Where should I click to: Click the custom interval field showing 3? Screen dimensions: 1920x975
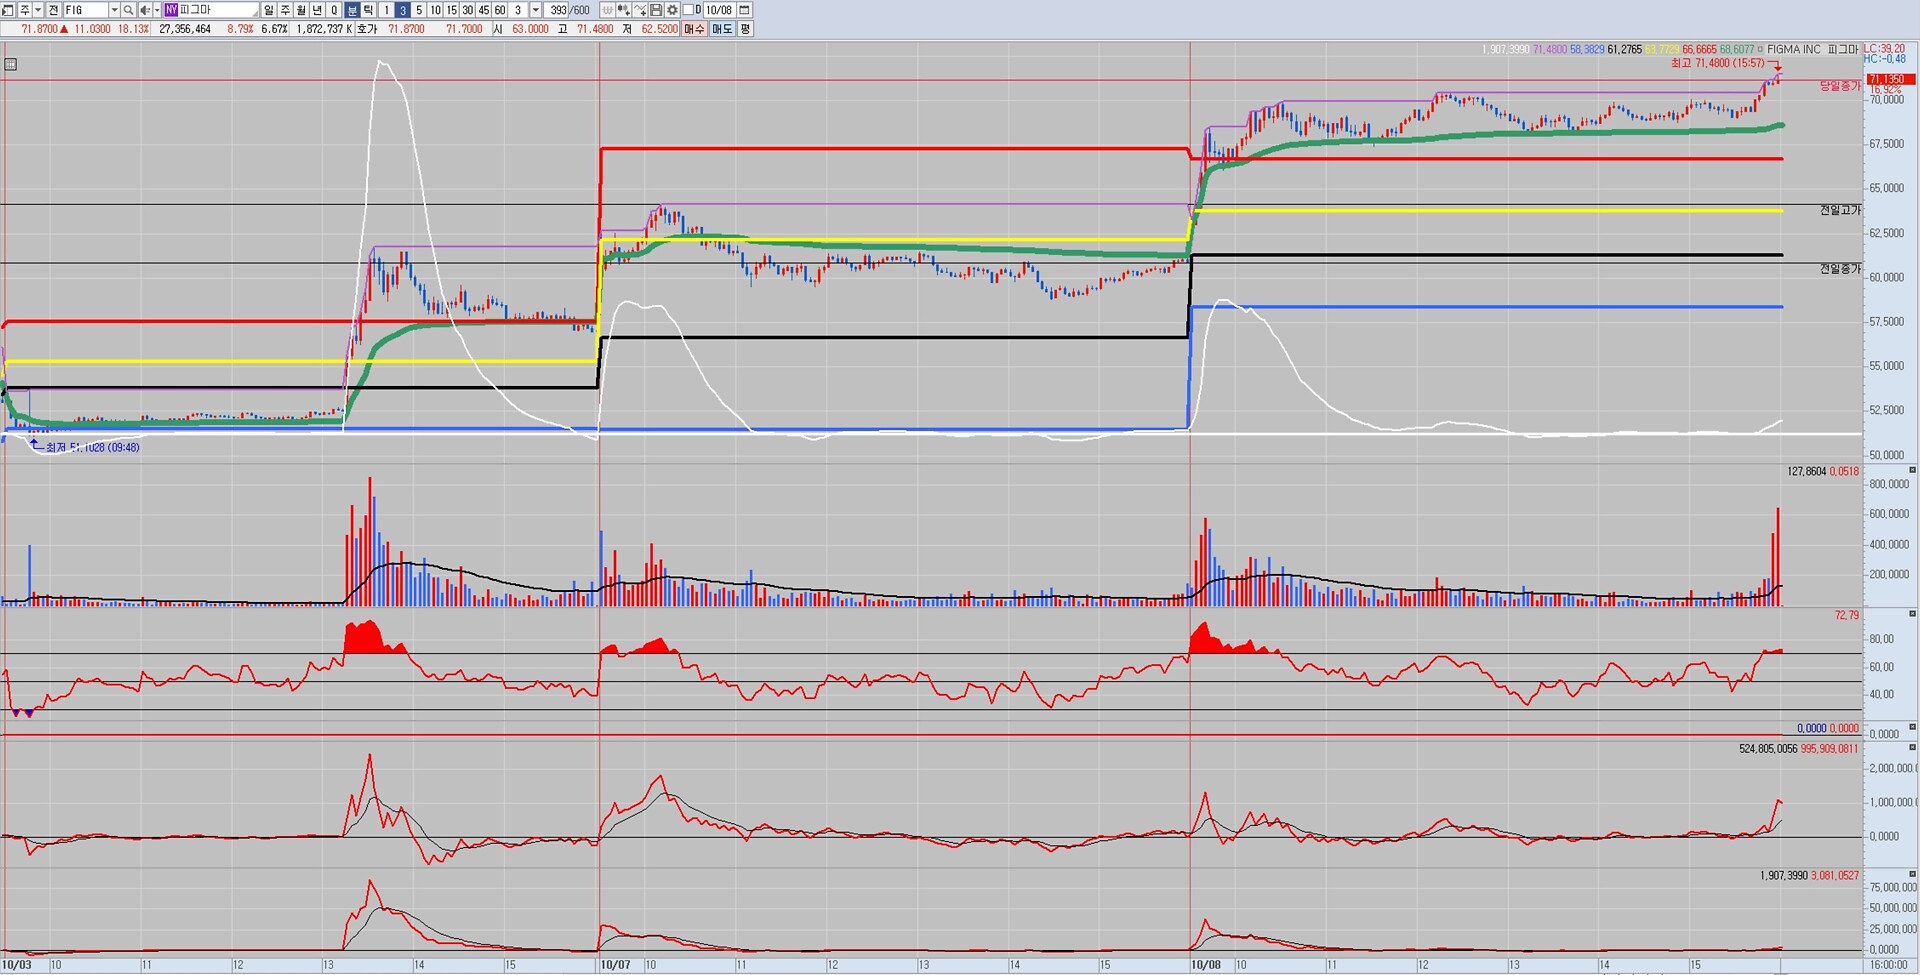[x=518, y=10]
